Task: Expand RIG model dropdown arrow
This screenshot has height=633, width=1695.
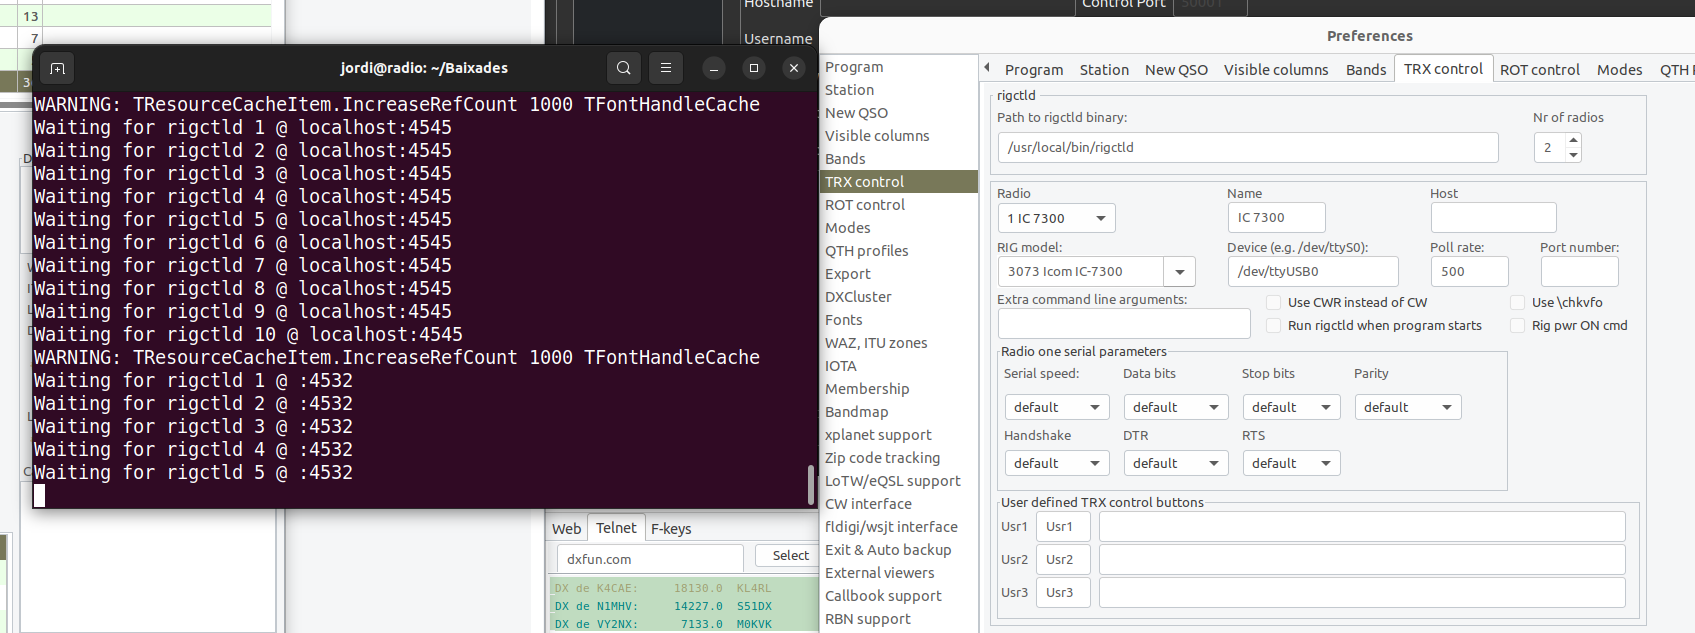Action: tap(1180, 272)
